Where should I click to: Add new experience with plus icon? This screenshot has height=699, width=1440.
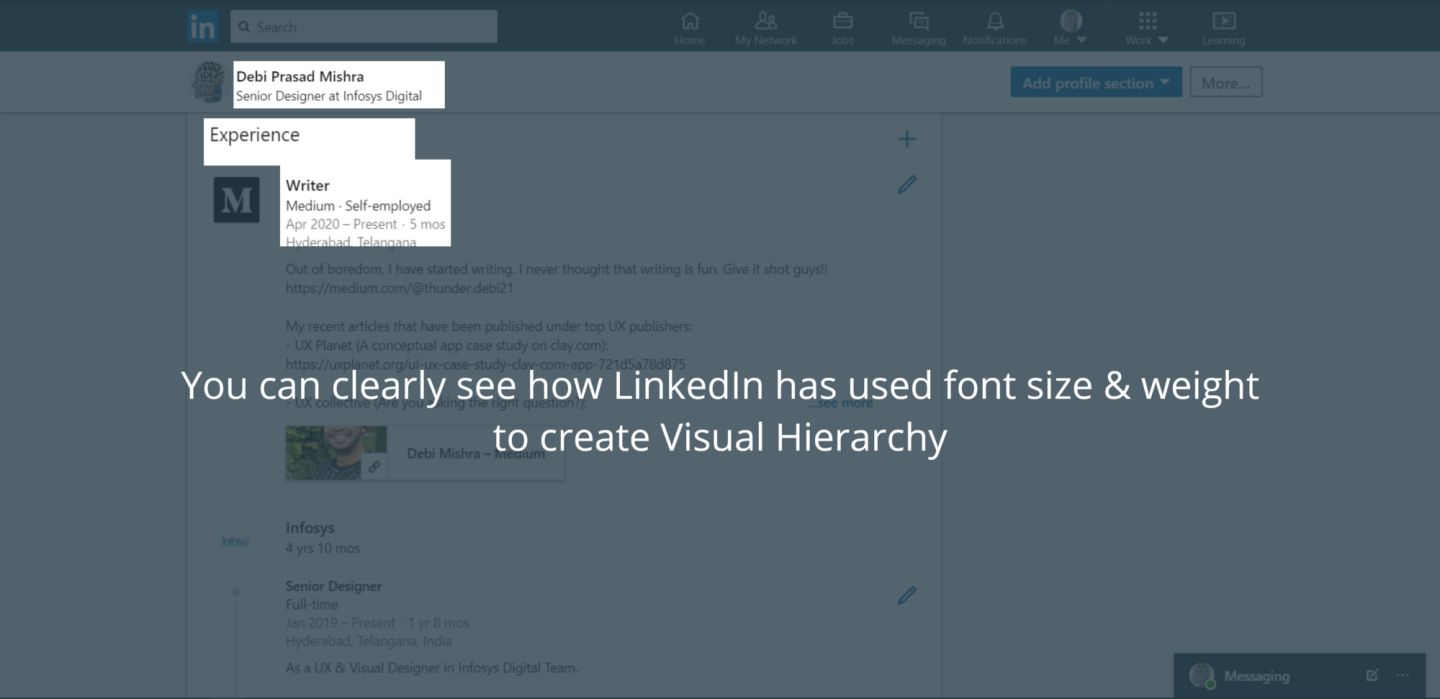tap(906, 139)
